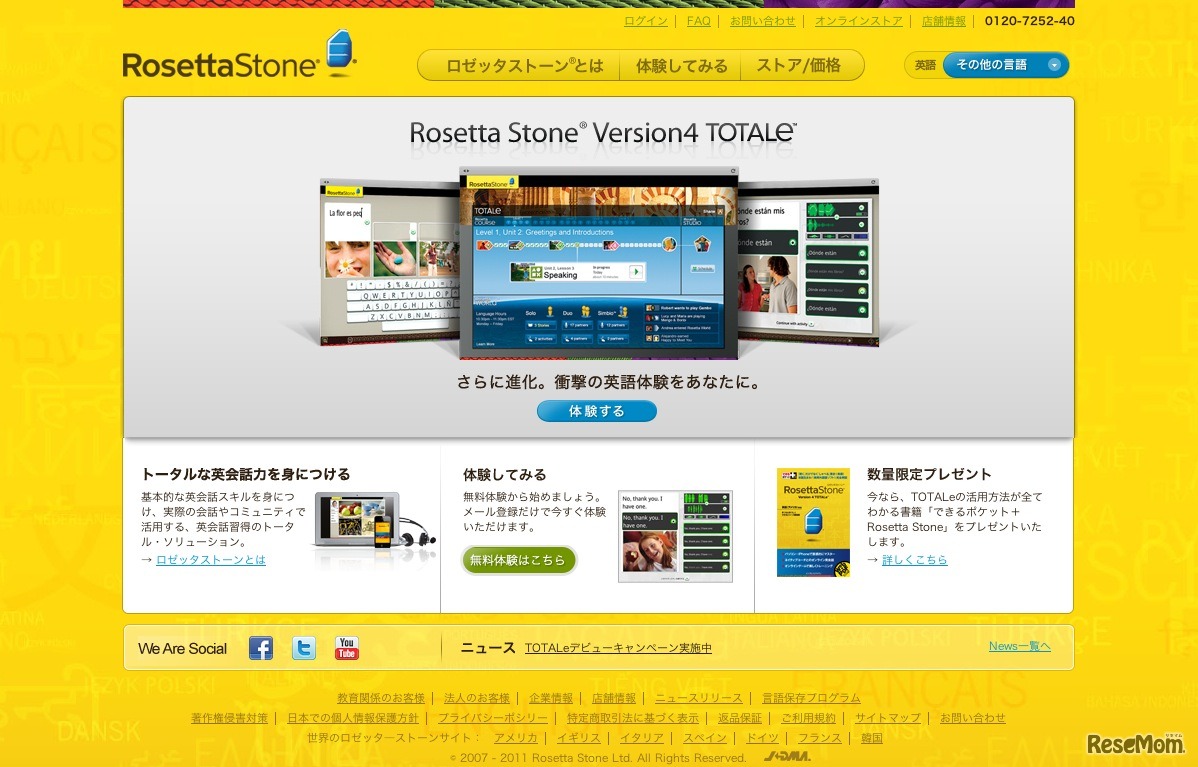The height and width of the screenshot is (767, 1198).
Task: Click the 英語 language badge
Action: (x=923, y=64)
